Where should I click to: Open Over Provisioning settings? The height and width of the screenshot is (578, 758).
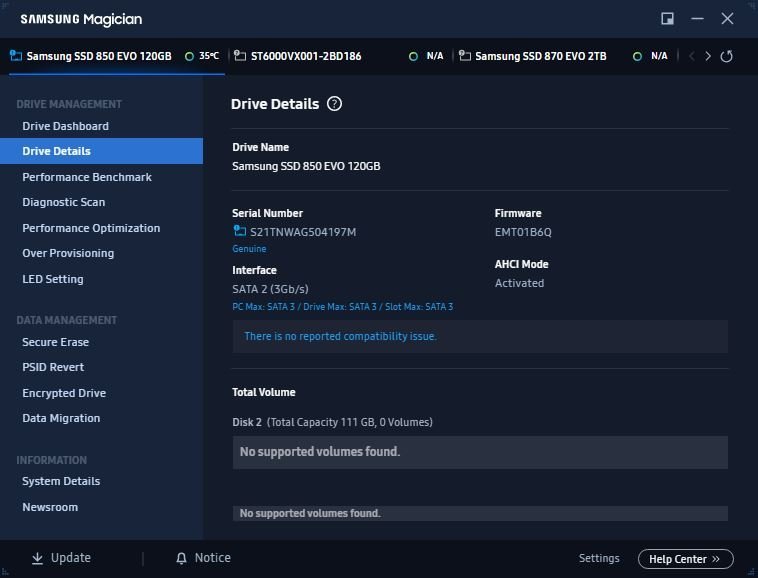point(68,253)
